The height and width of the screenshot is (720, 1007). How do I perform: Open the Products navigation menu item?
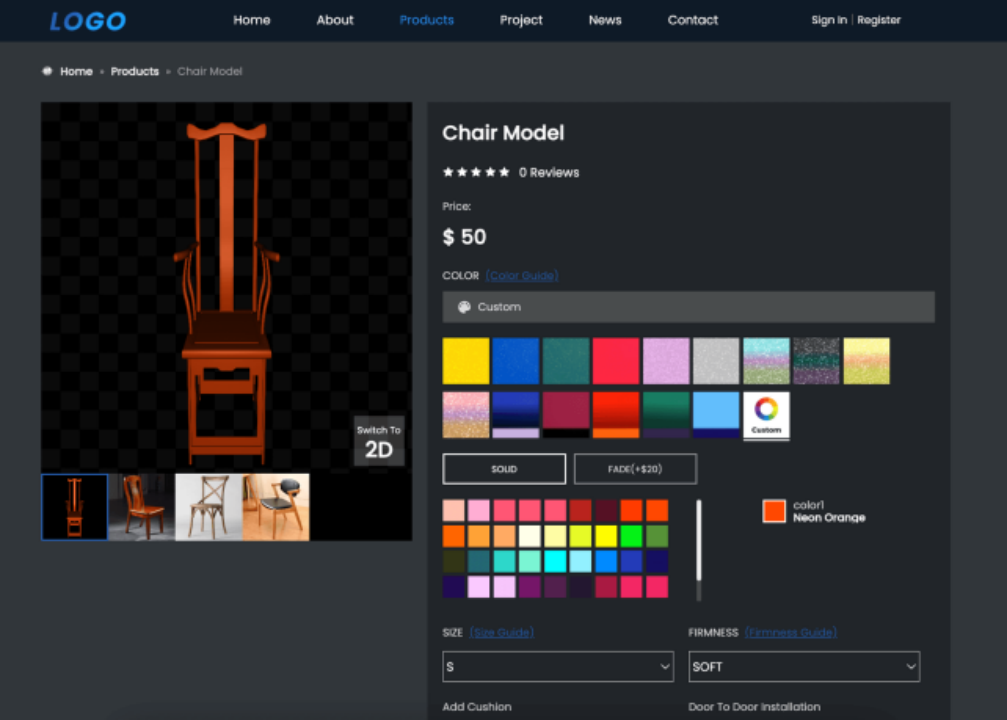(426, 20)
